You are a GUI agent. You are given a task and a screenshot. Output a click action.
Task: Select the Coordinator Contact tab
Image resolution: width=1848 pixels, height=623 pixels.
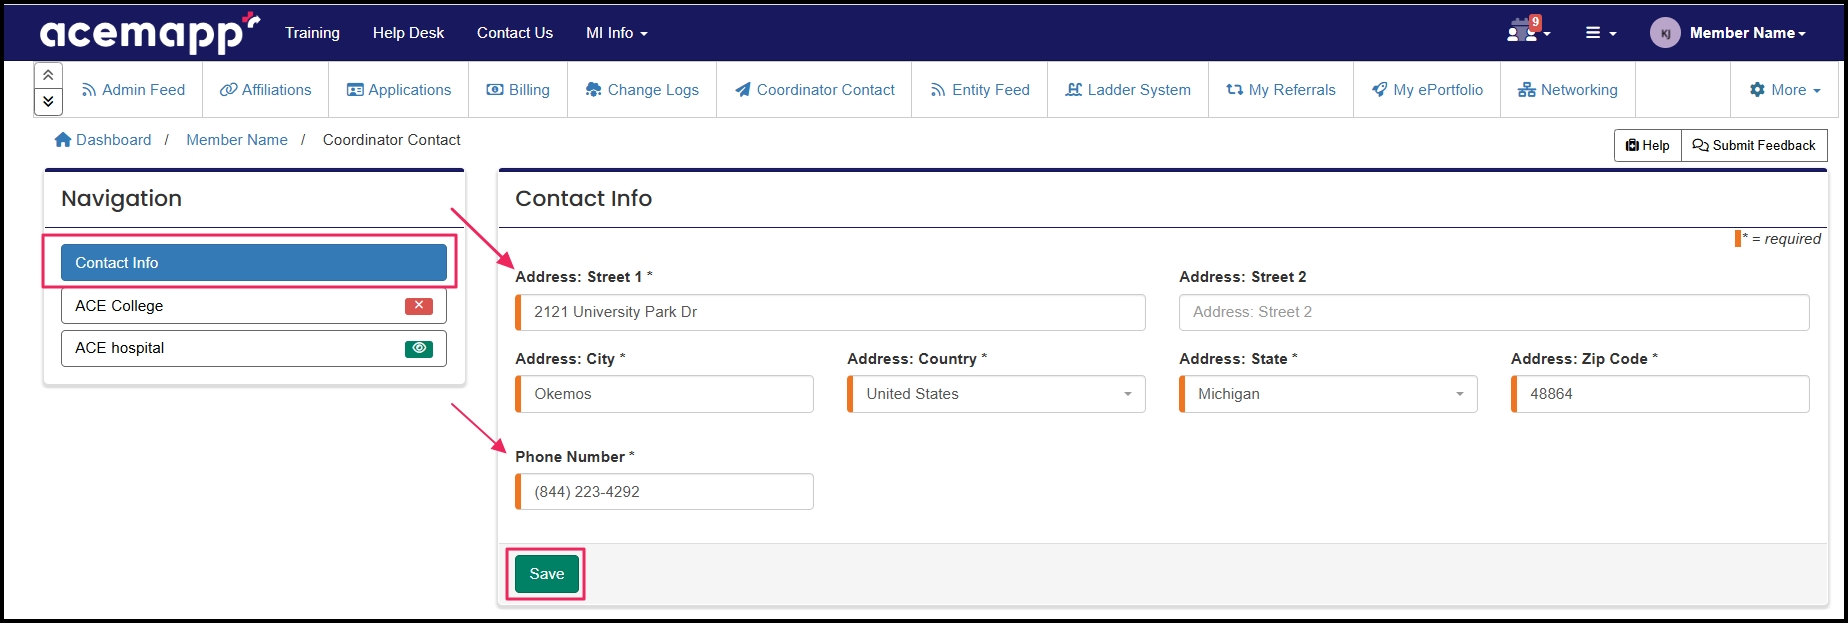click(x=814, y=90)
